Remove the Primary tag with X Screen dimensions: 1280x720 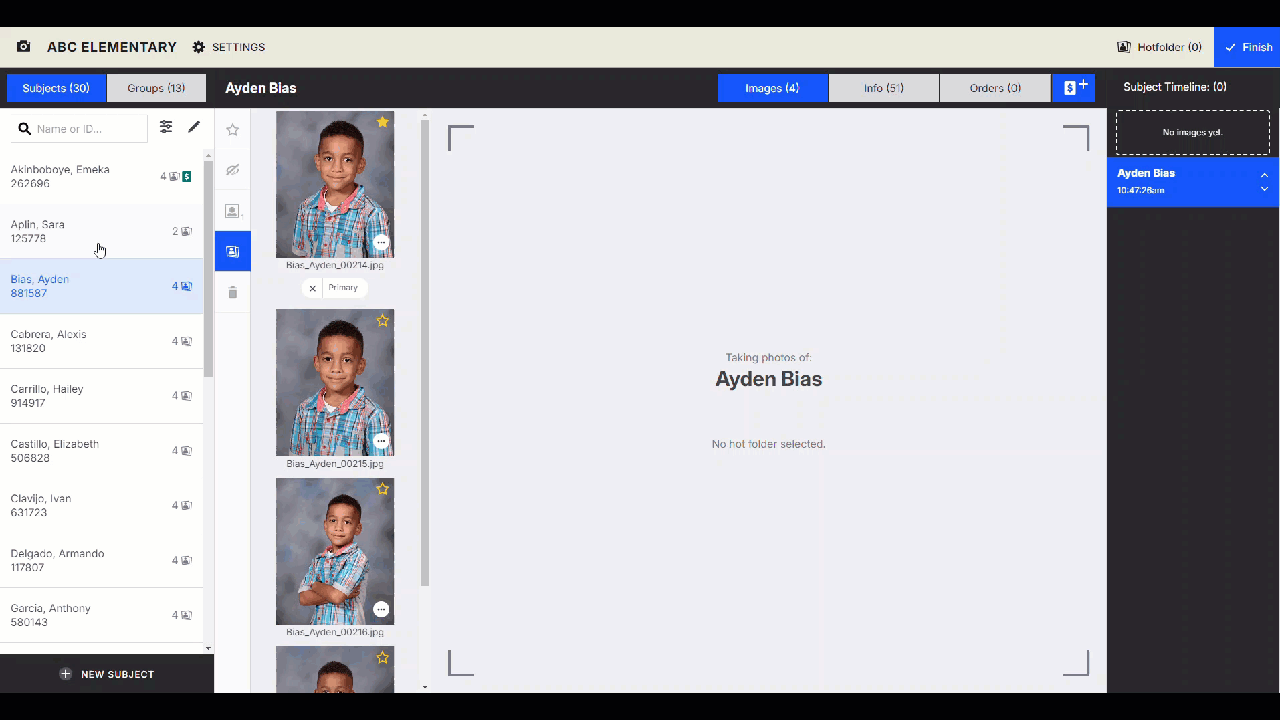point(313,288)
